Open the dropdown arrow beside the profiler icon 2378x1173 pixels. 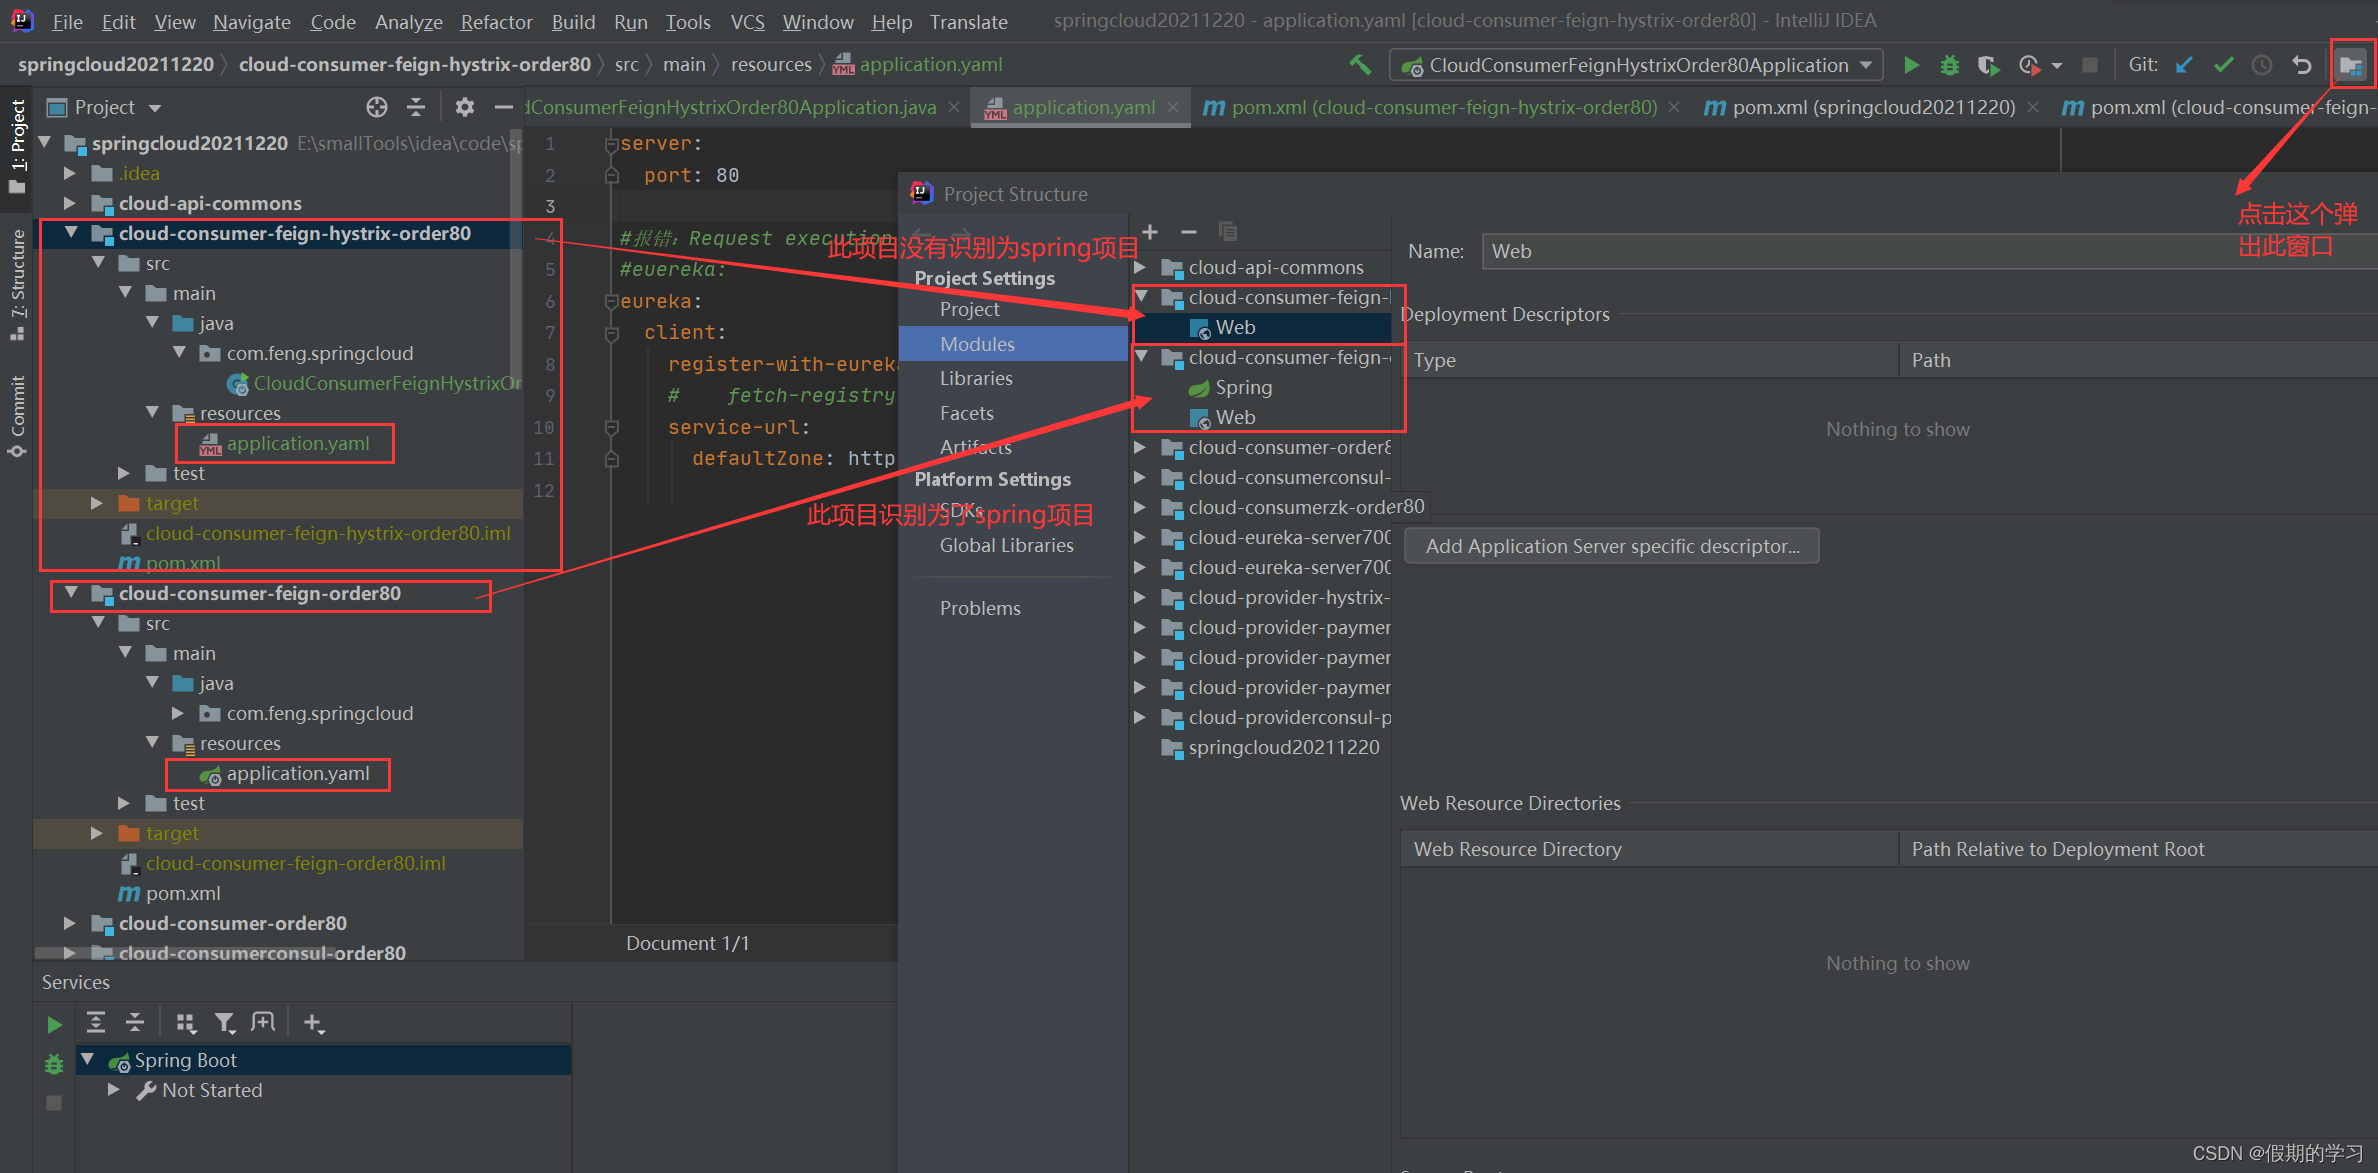point(2056,66)
